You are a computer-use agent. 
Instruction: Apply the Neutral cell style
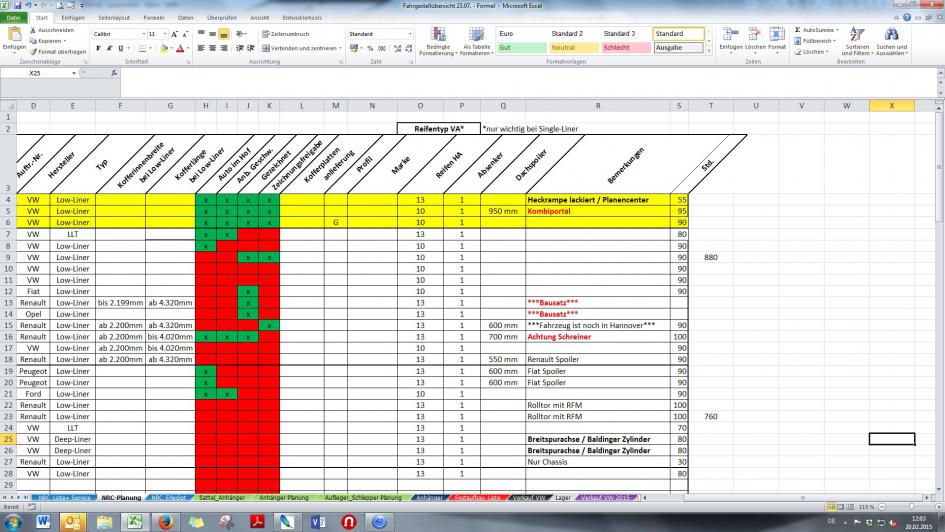tap(574, 48)
